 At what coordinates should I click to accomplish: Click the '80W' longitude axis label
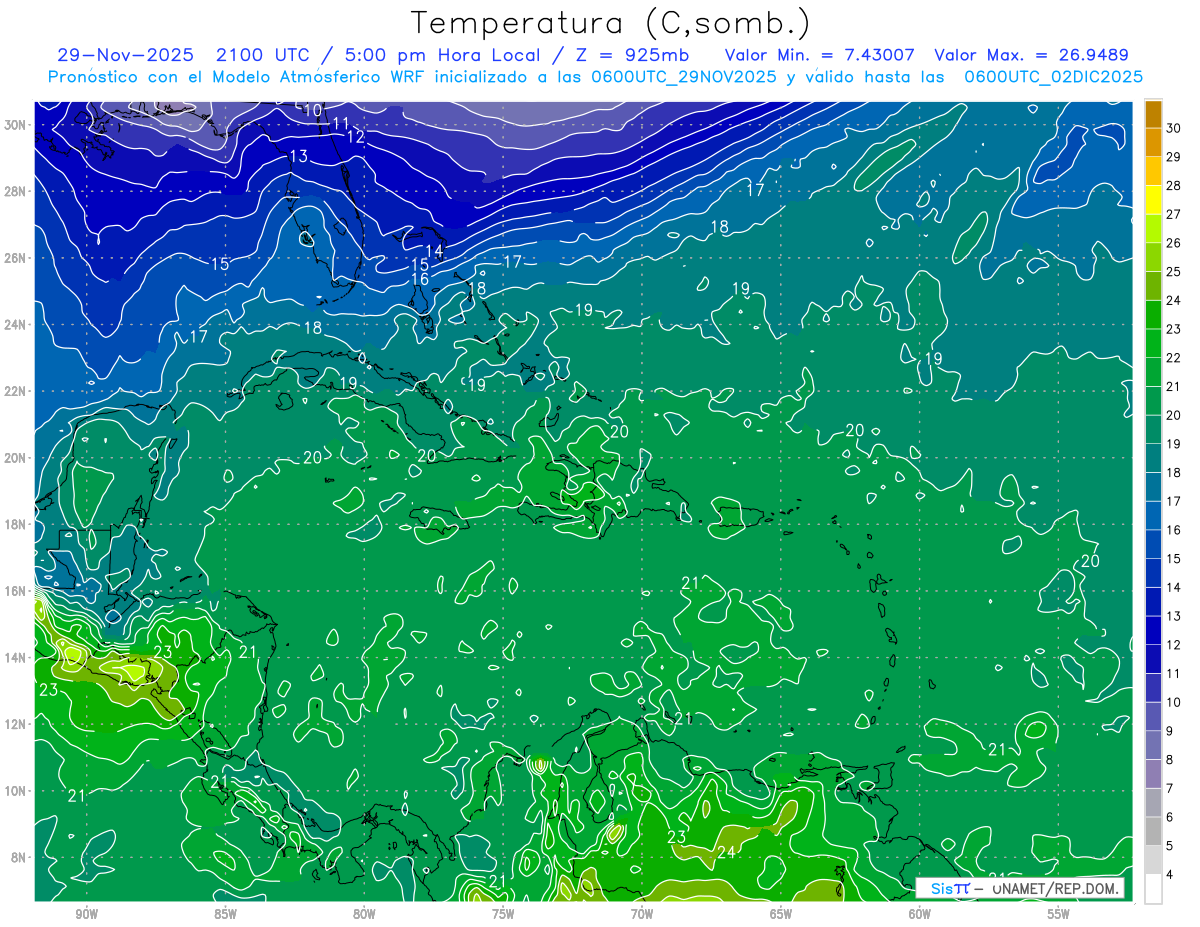click(x=364, y=914)
